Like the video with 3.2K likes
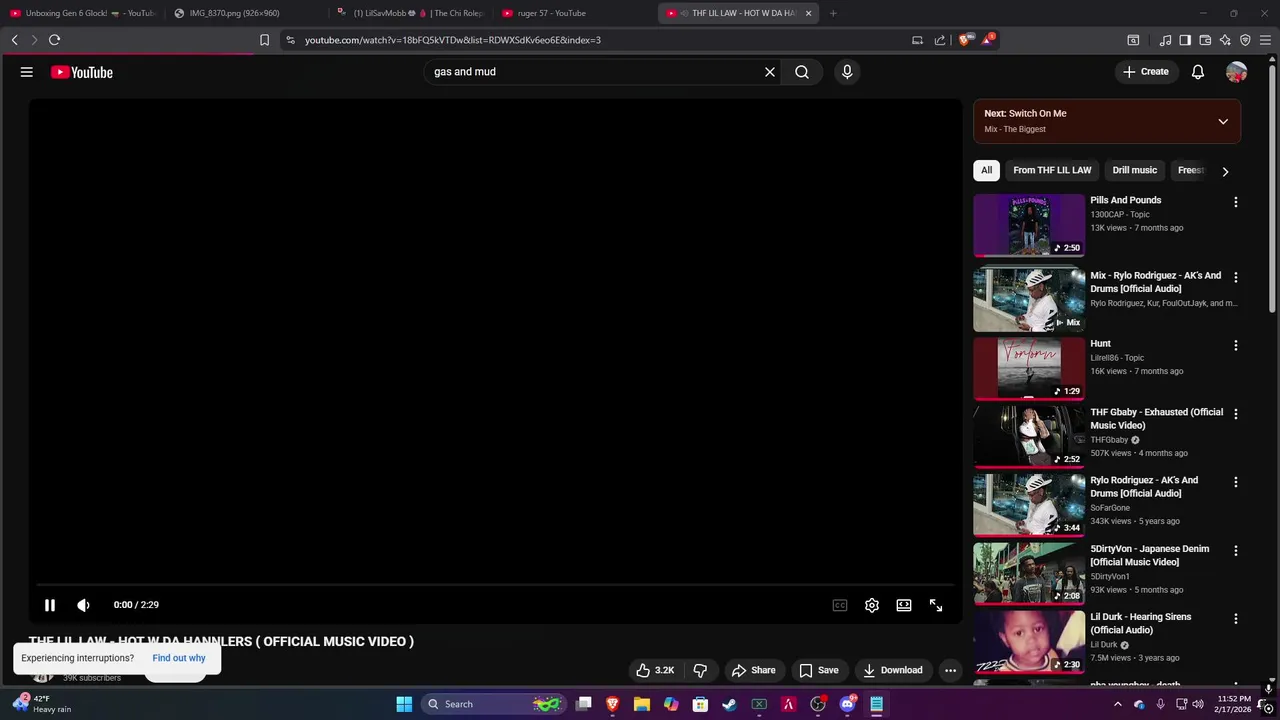Screen dimensions: 1280x720 tap(654, 670)
